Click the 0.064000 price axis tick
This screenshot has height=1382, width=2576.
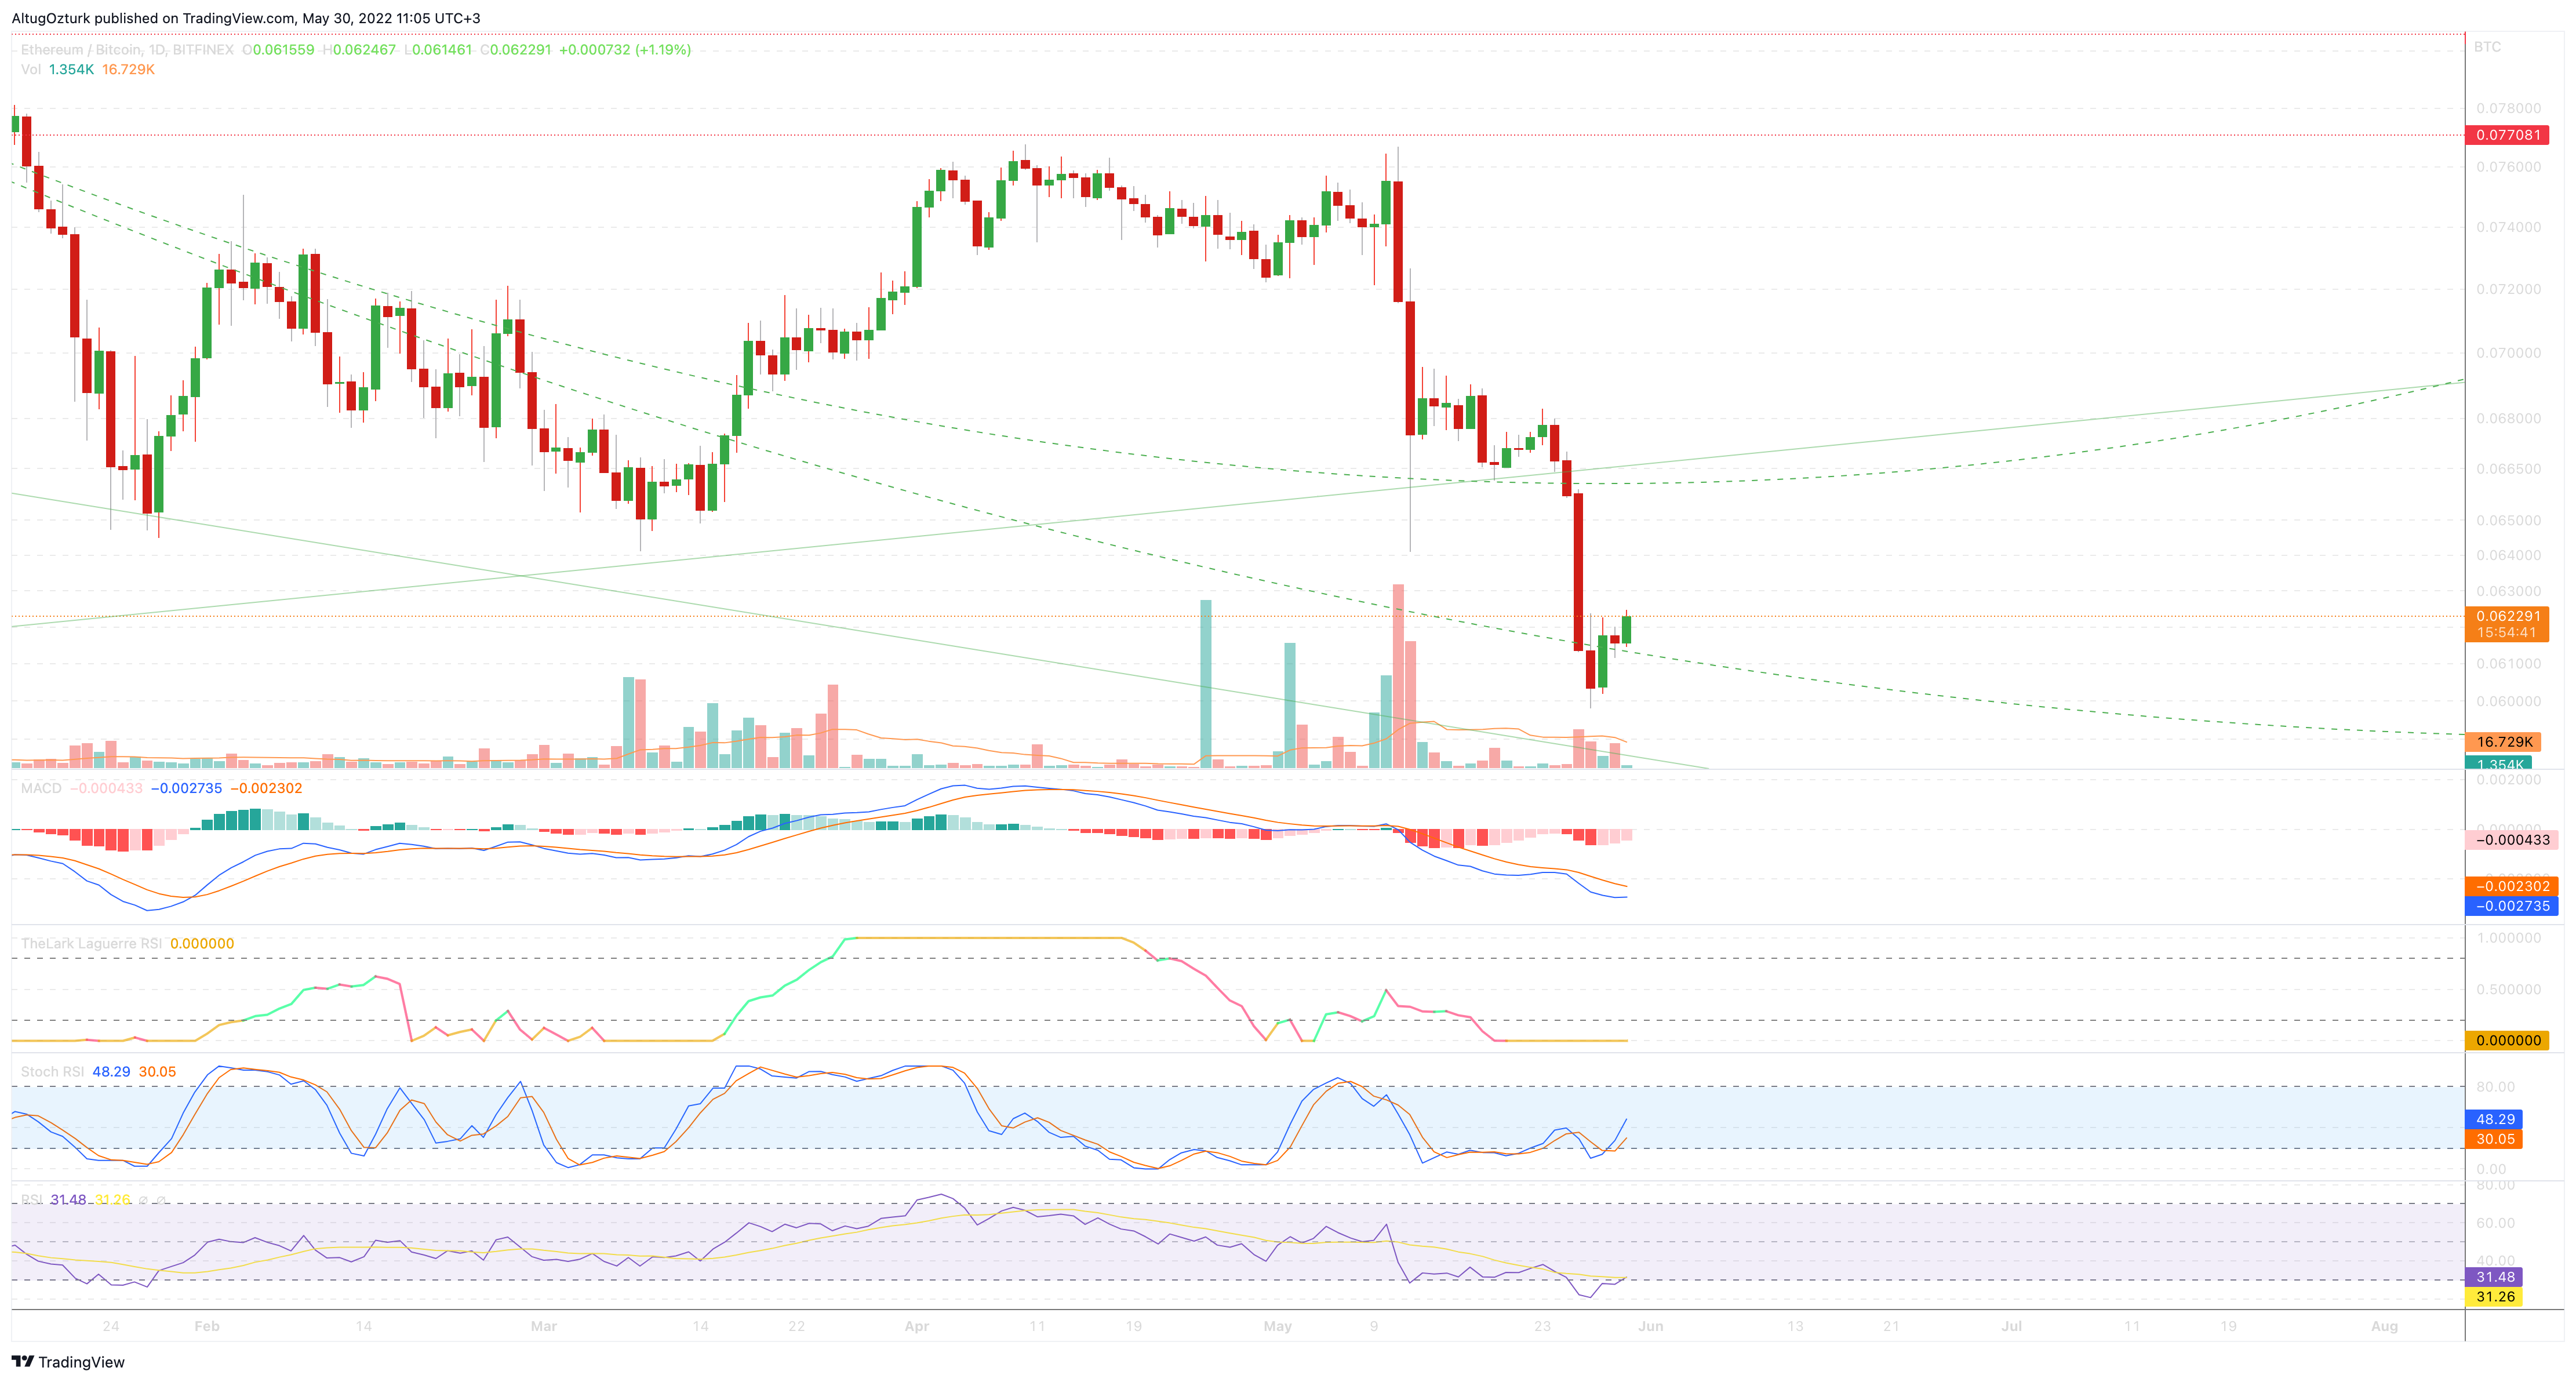(2508, 555)
